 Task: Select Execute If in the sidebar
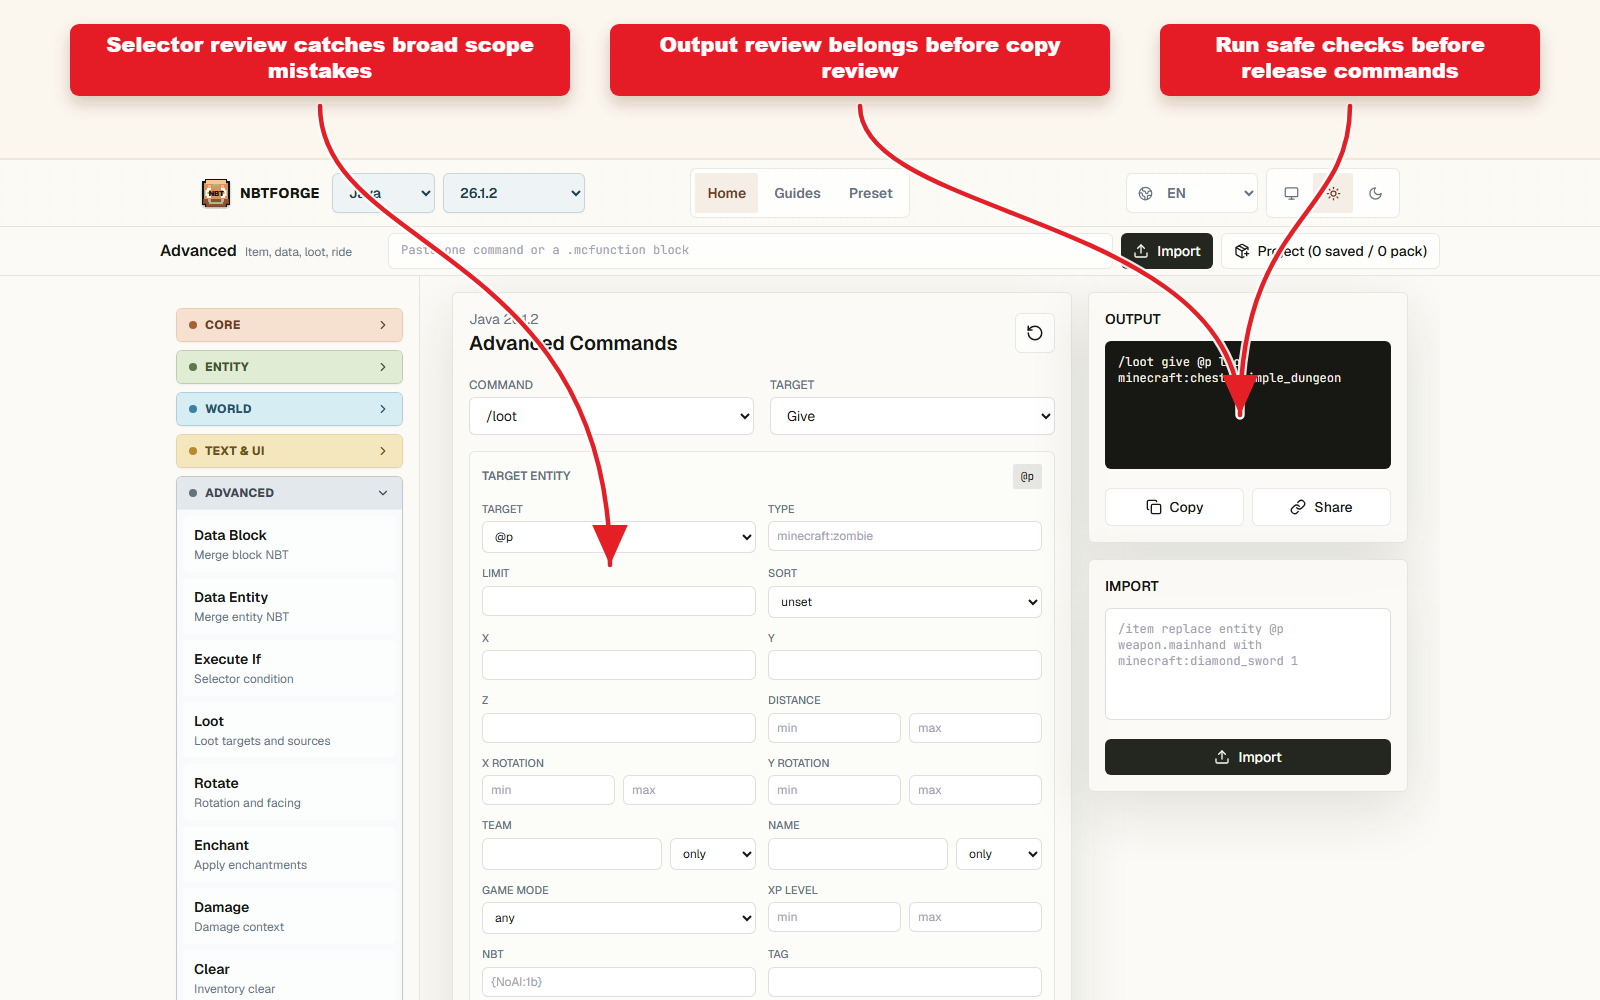[289, 668]
